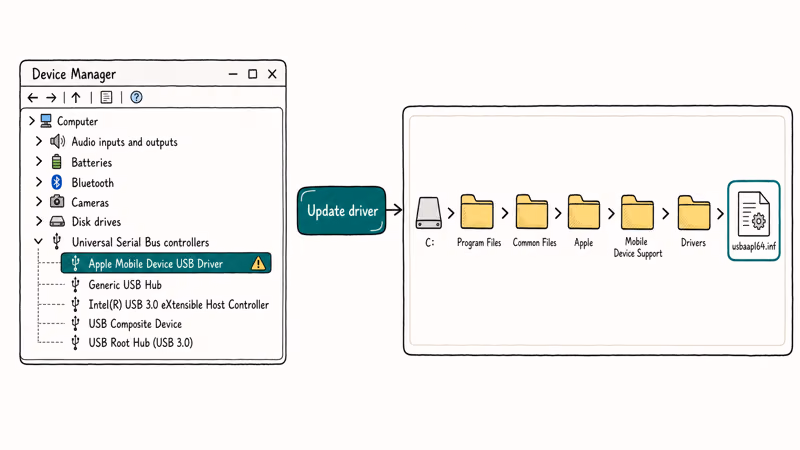
Task: Open the properties sheet toolbar icon
Action: (106, 97)
